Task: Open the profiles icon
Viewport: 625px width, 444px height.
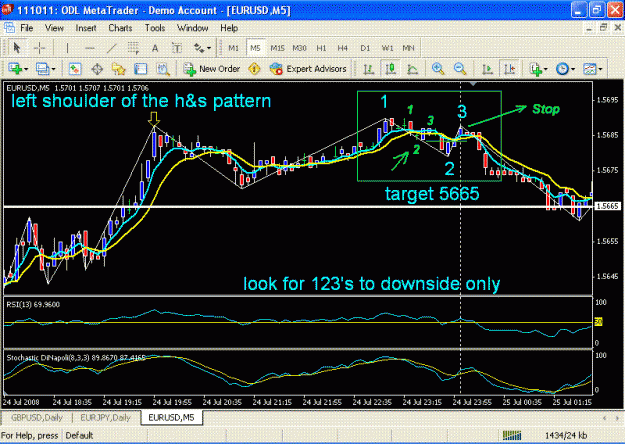Action: tap(42, 69)
